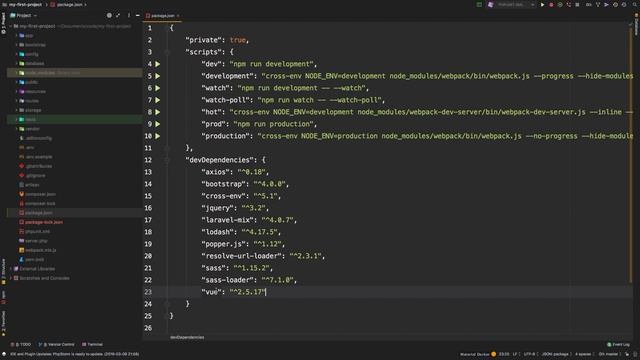Click the far-right status bar icon

[x=635, y=354]
